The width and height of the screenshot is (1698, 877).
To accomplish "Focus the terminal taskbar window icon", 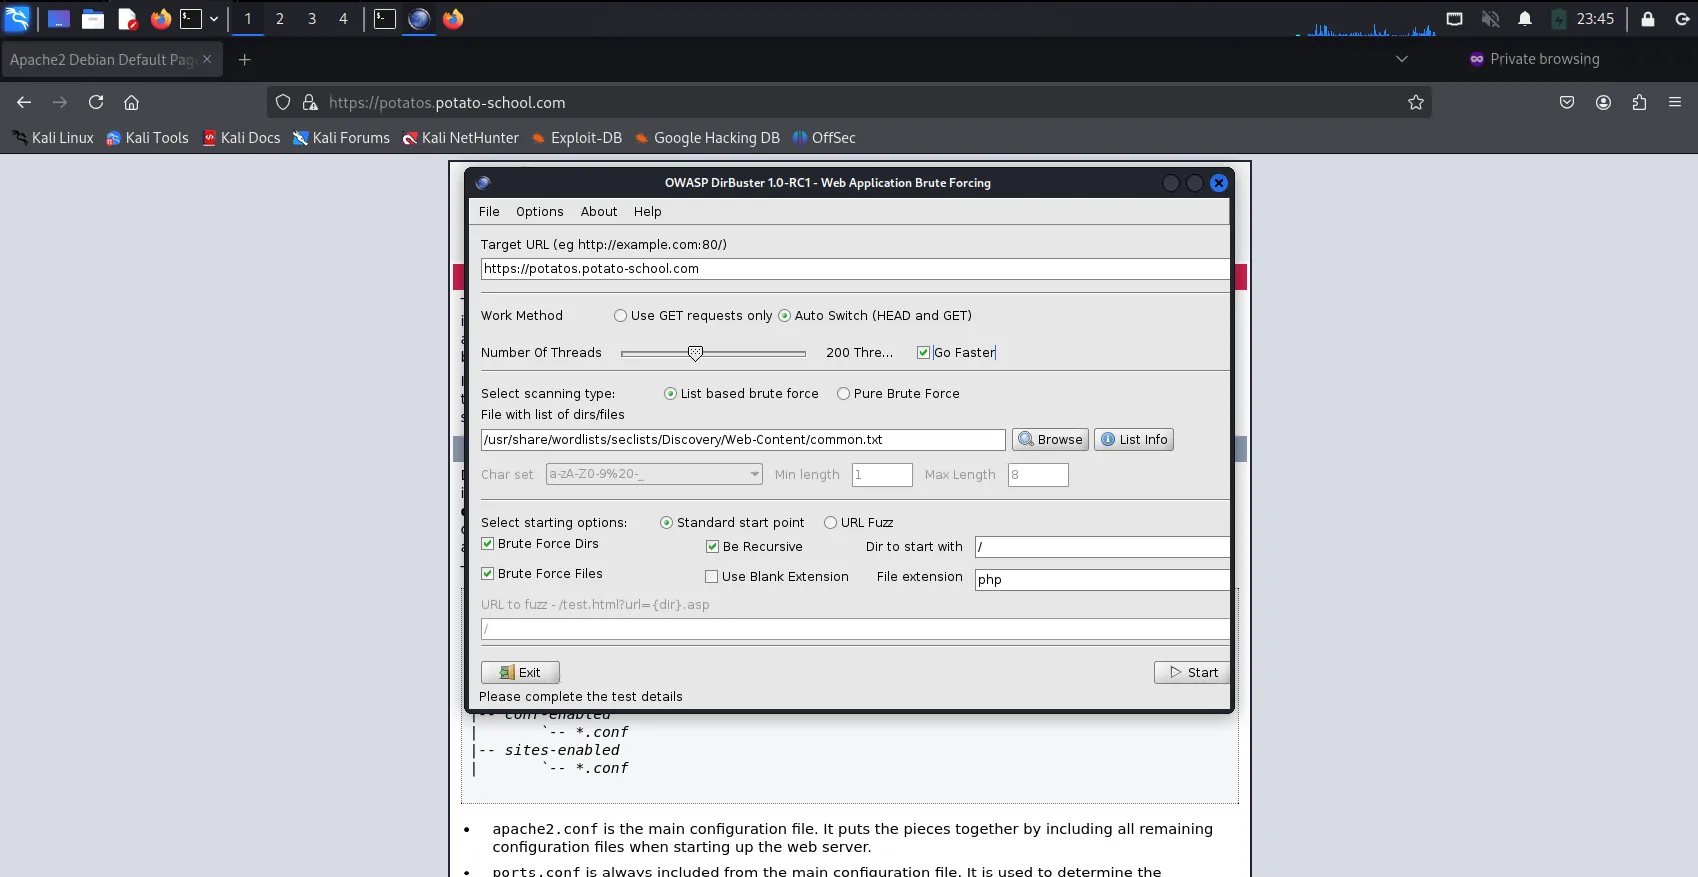I will point(385,19).
